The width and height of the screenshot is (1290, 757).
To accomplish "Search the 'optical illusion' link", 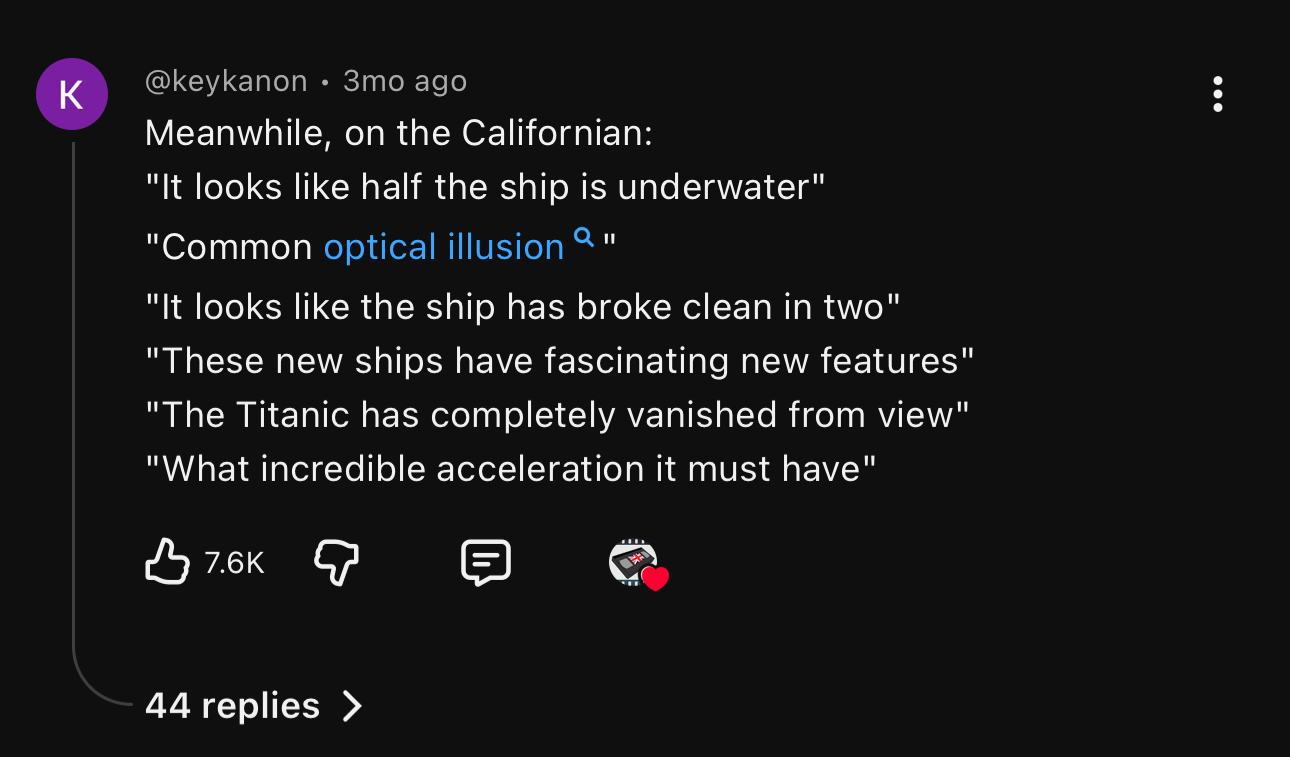I will 444,247.
